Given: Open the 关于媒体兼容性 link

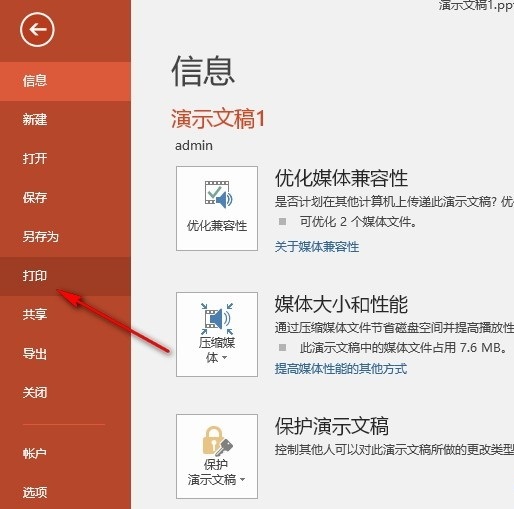Looking at the screenshot, I should [x=317, y=247].
